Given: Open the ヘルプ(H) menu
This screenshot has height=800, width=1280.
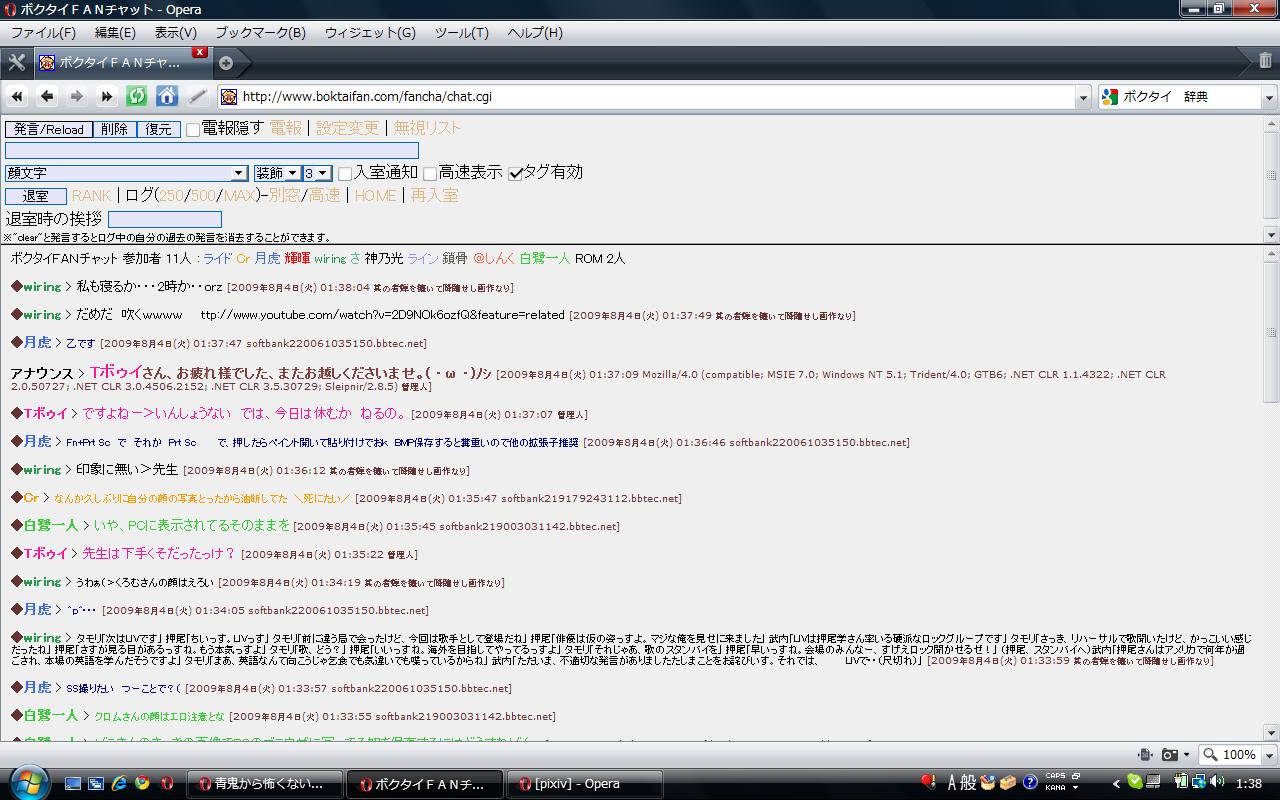Looking at the screenshot, I should [535, 33].
